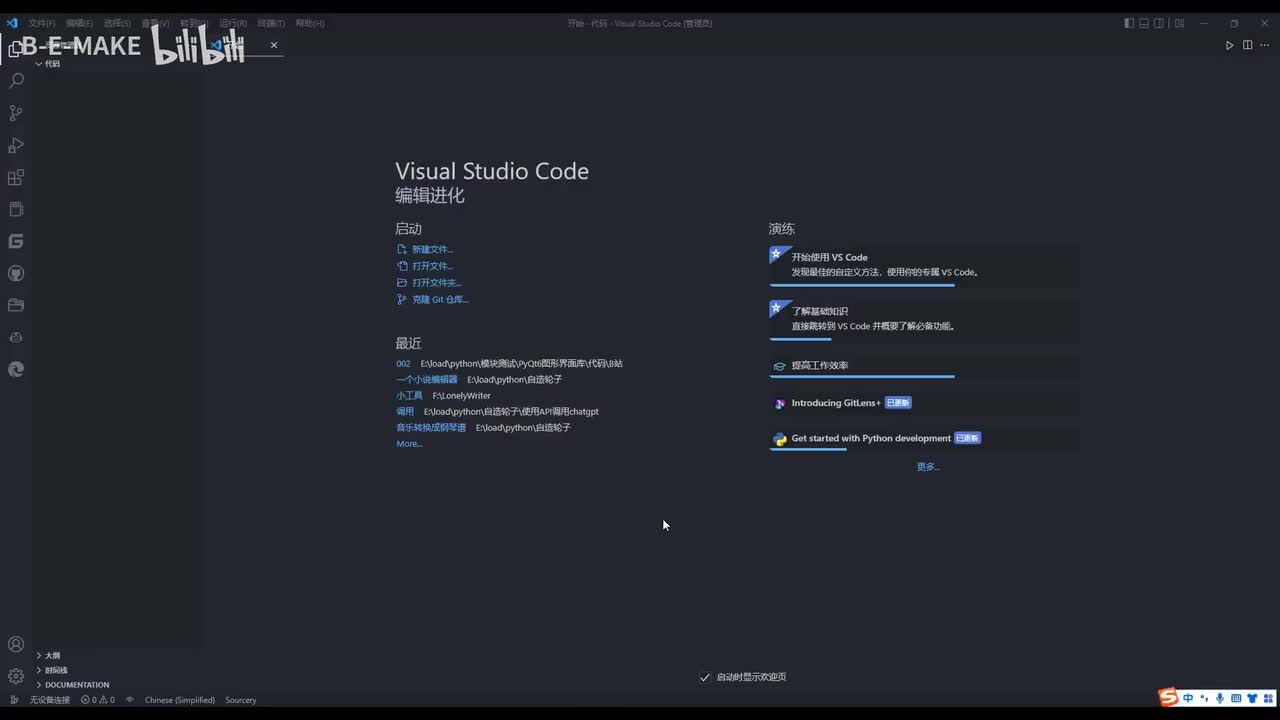Open the Manage gear icon
This screenshot has height=720, width=1280.
[16, 677]
